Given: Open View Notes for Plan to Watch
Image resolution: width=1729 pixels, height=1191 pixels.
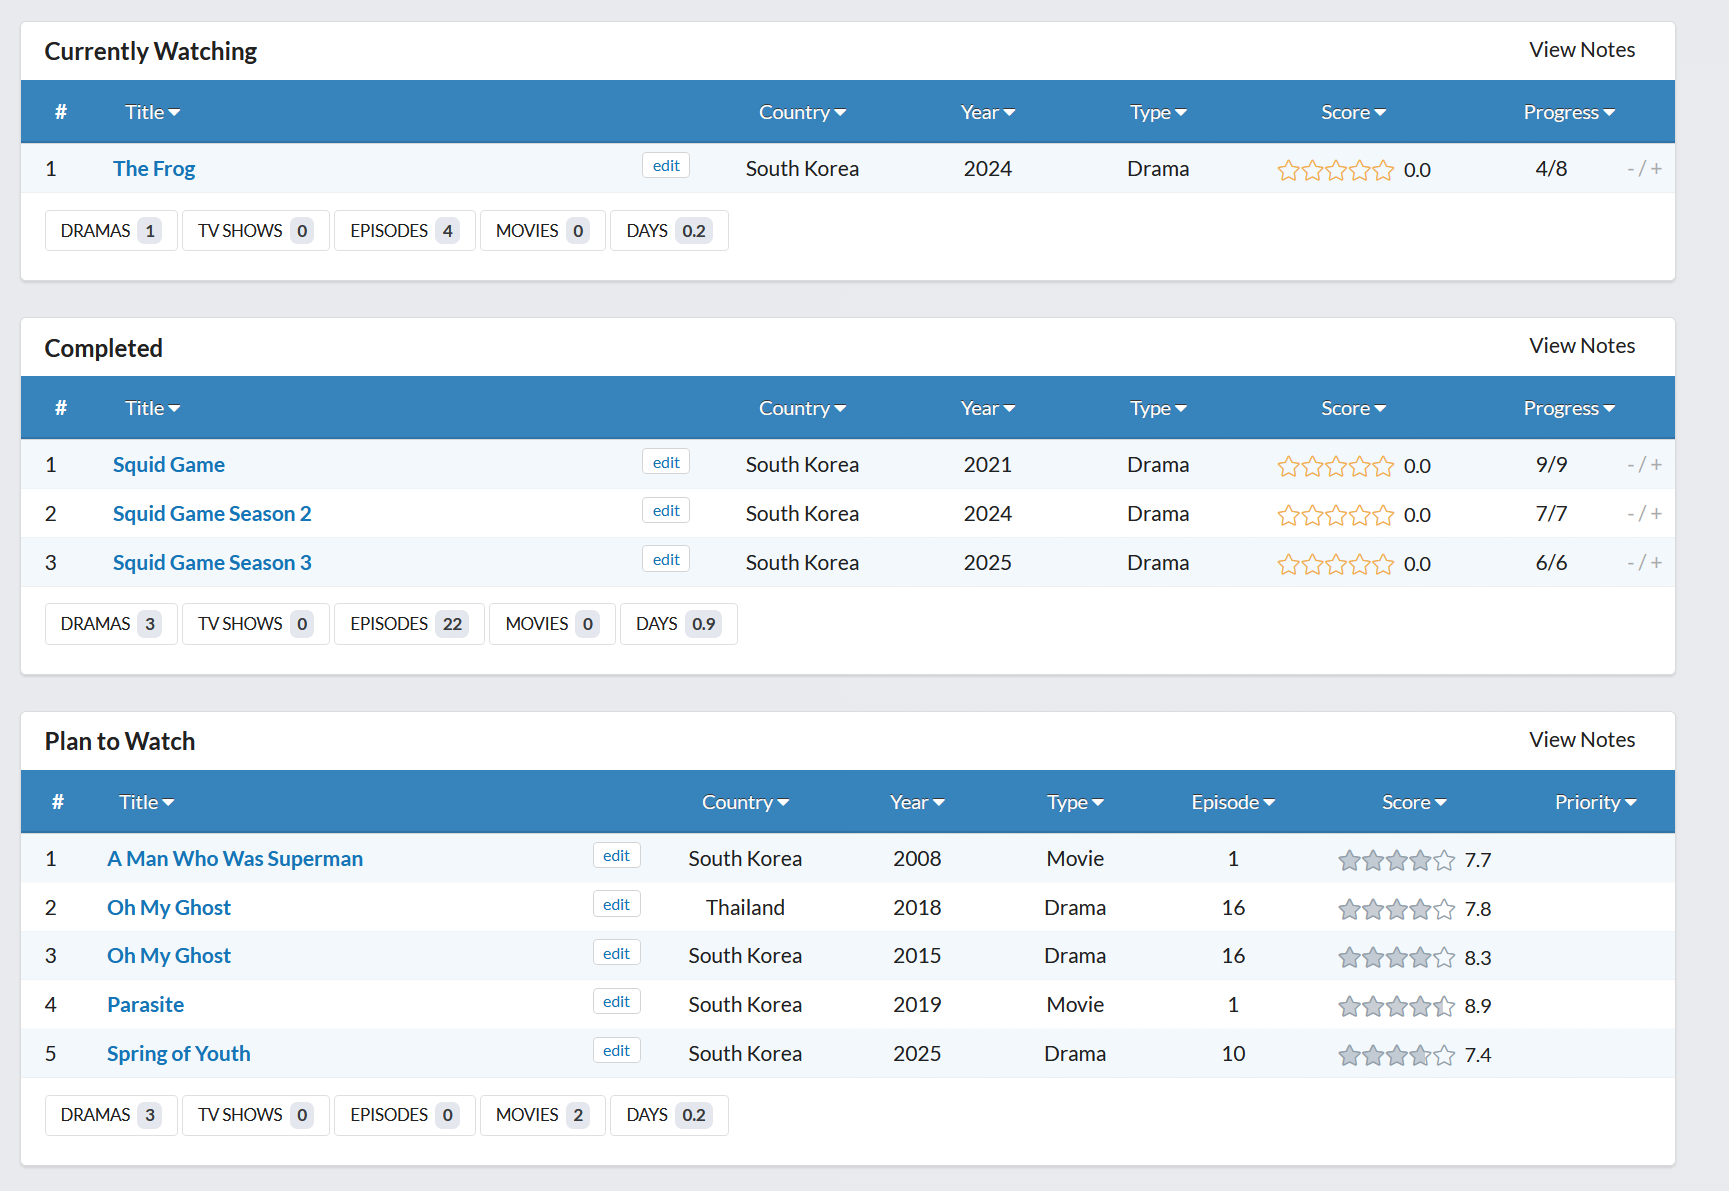Looking at the screenshot, I should 1582,740.
